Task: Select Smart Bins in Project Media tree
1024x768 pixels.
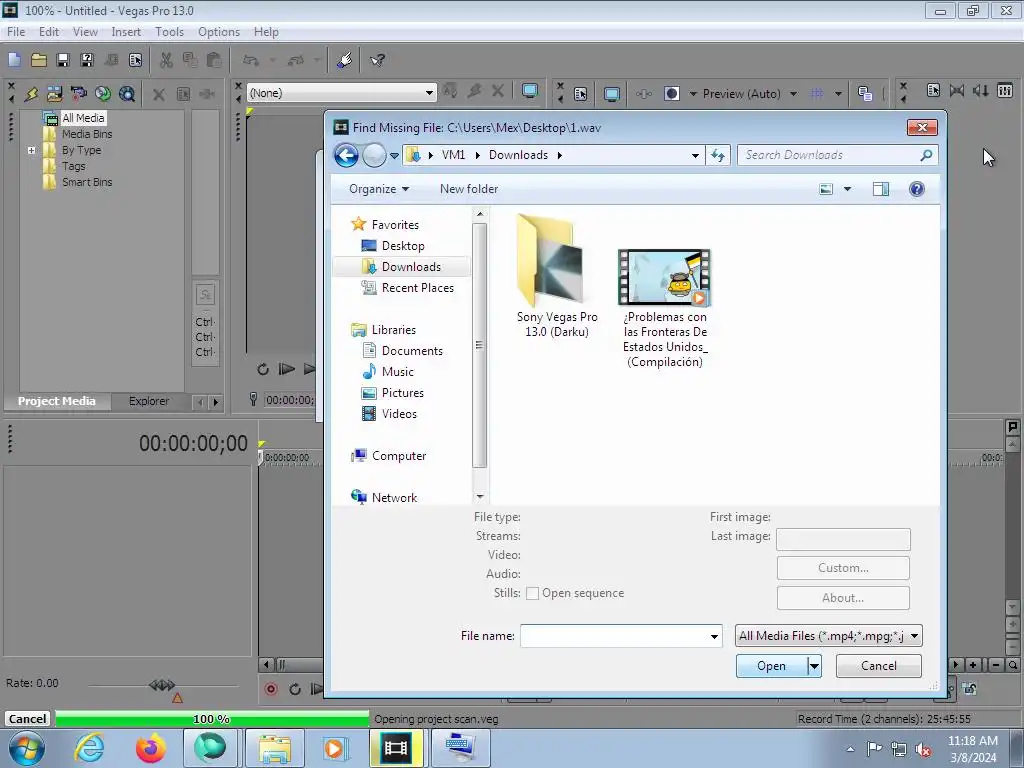Action: coord(87,182)
